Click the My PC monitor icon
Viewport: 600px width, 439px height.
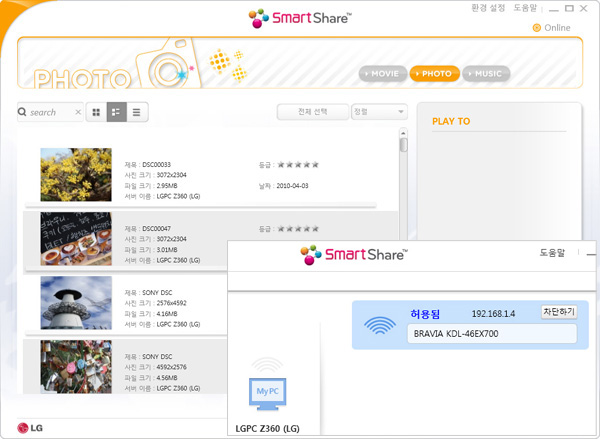click(x=267, y=393)
